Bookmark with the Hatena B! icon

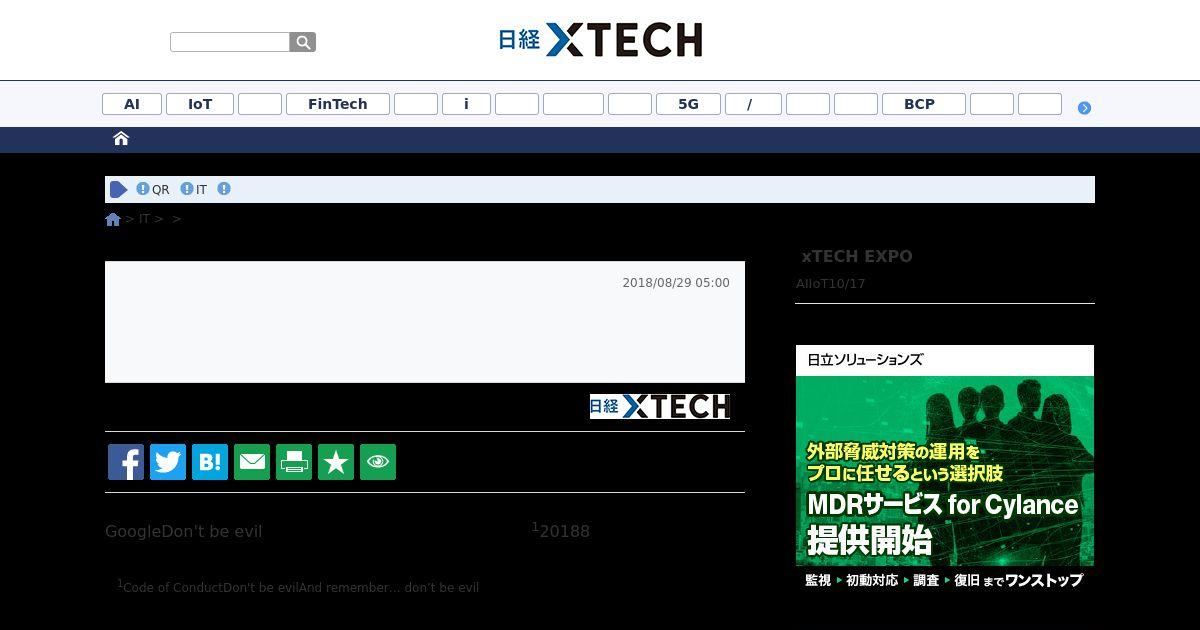pos(210,462)
